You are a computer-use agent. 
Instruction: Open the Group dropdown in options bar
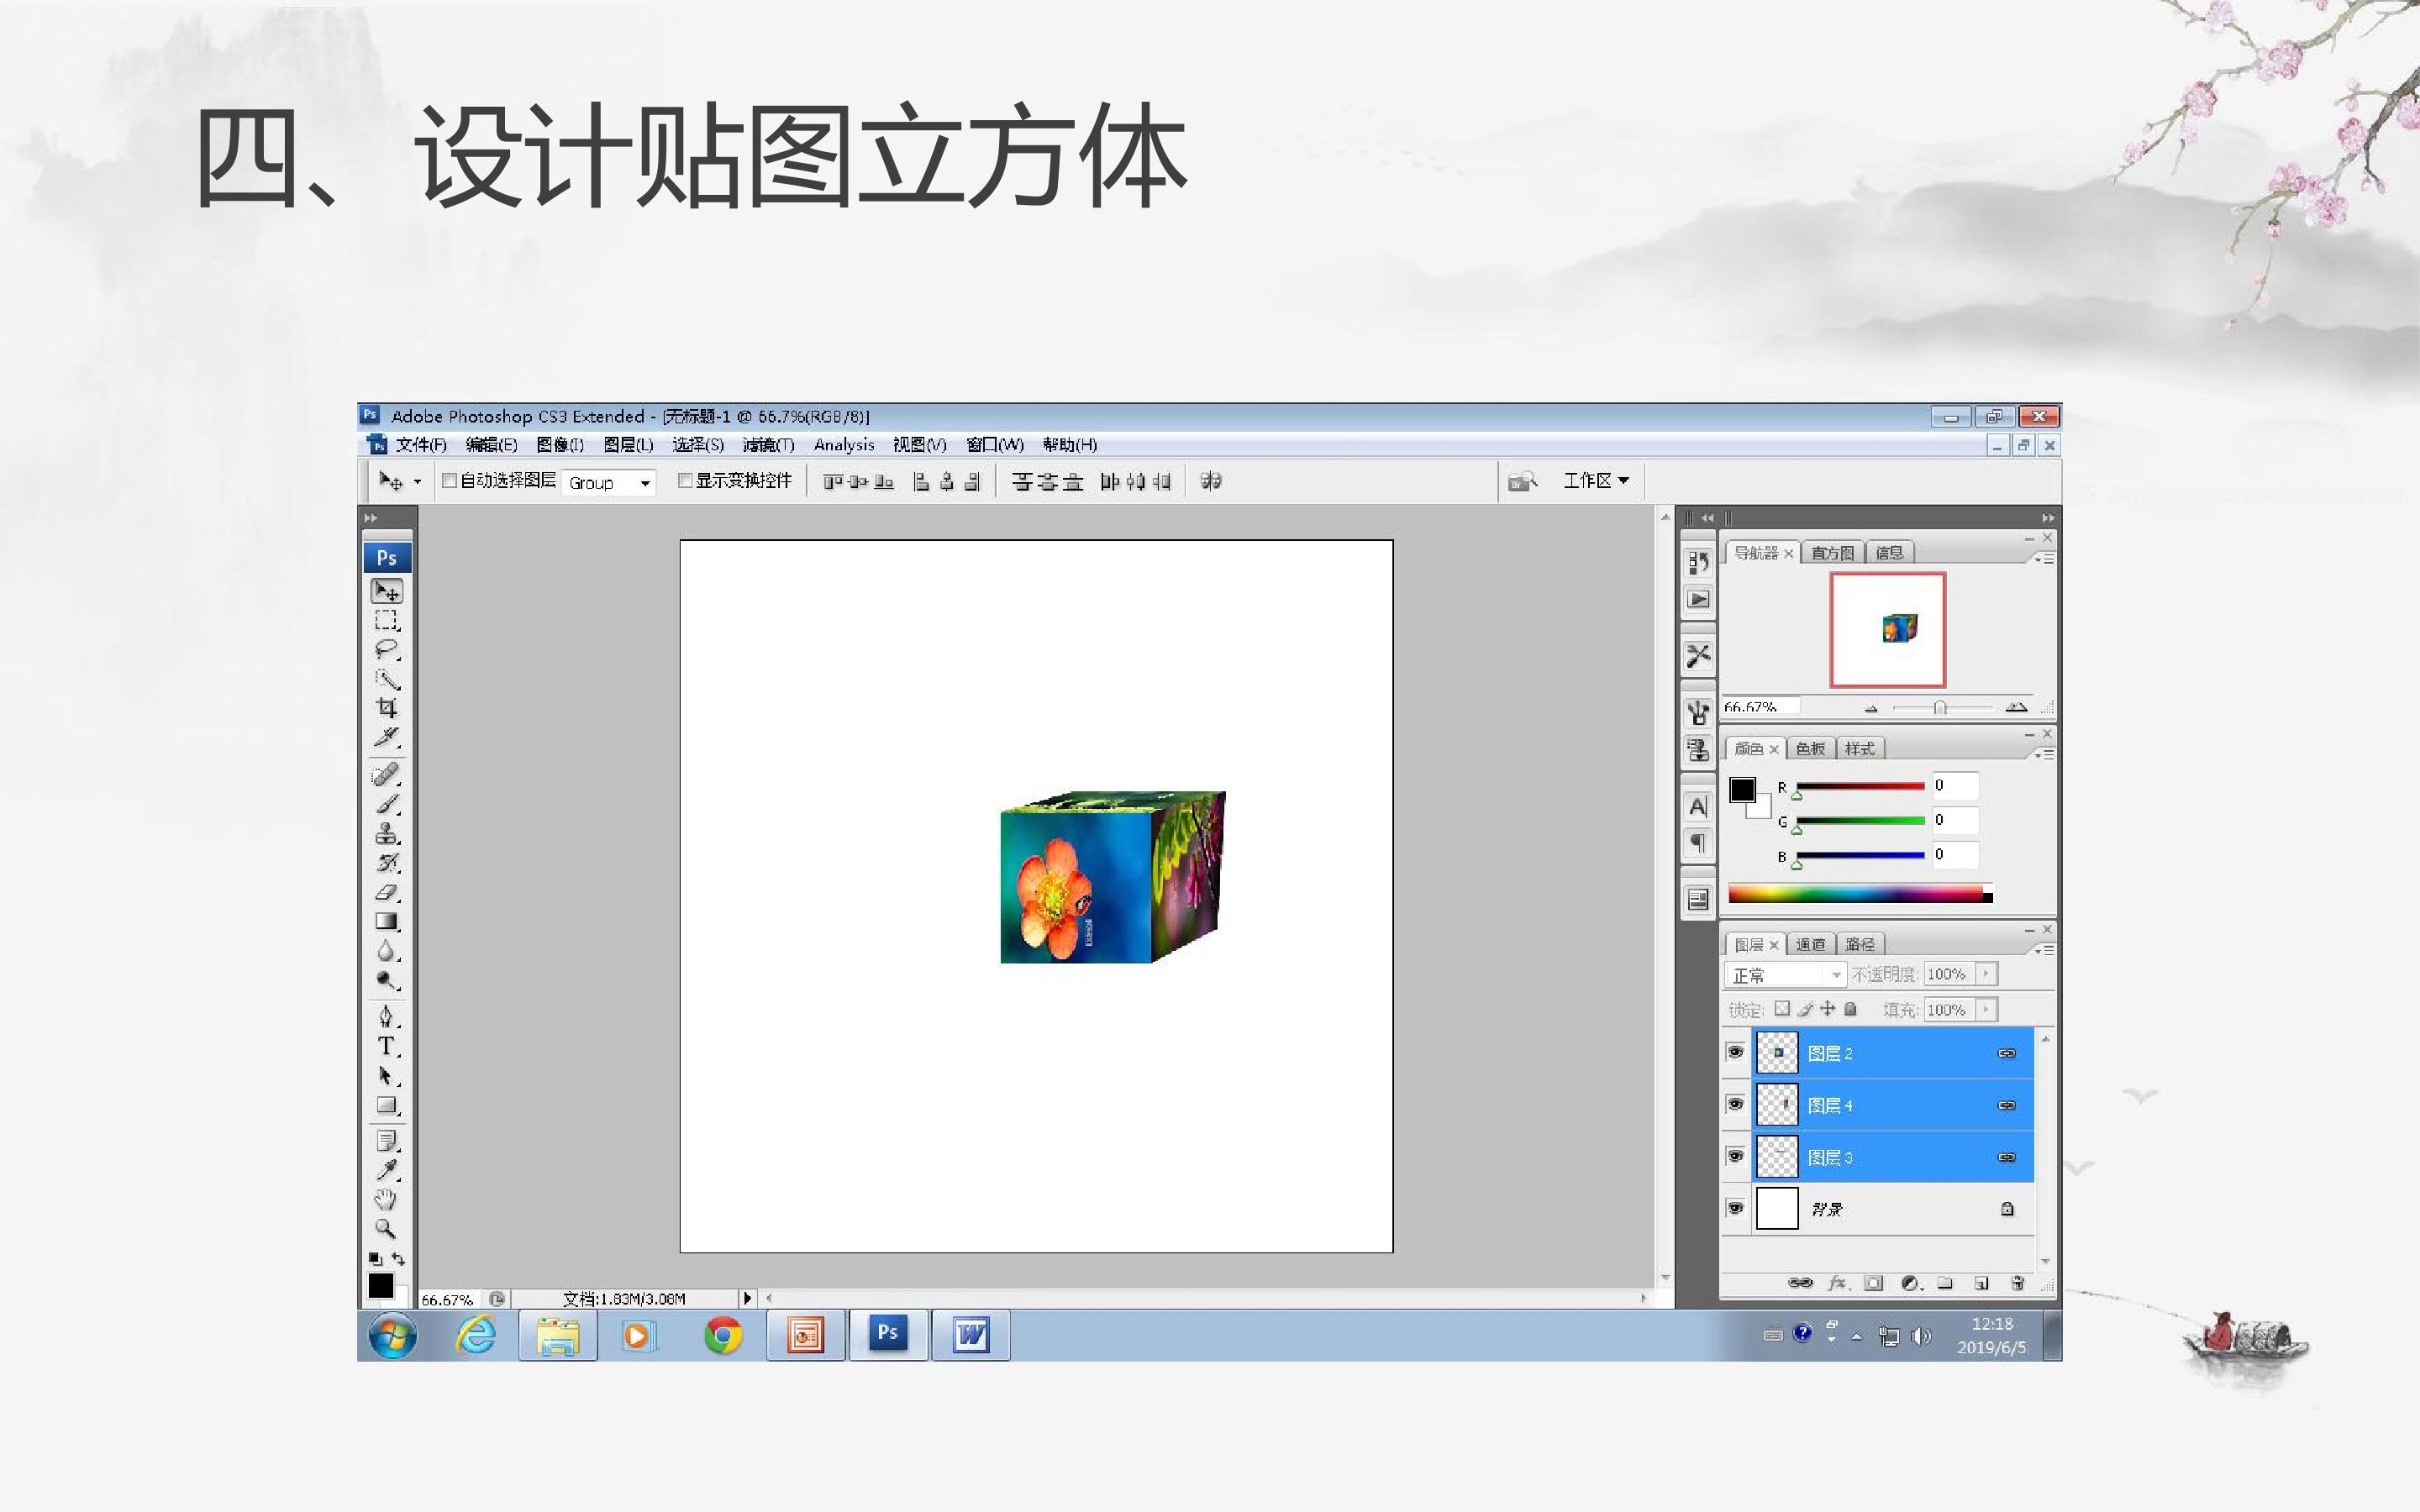click(608, 483)
